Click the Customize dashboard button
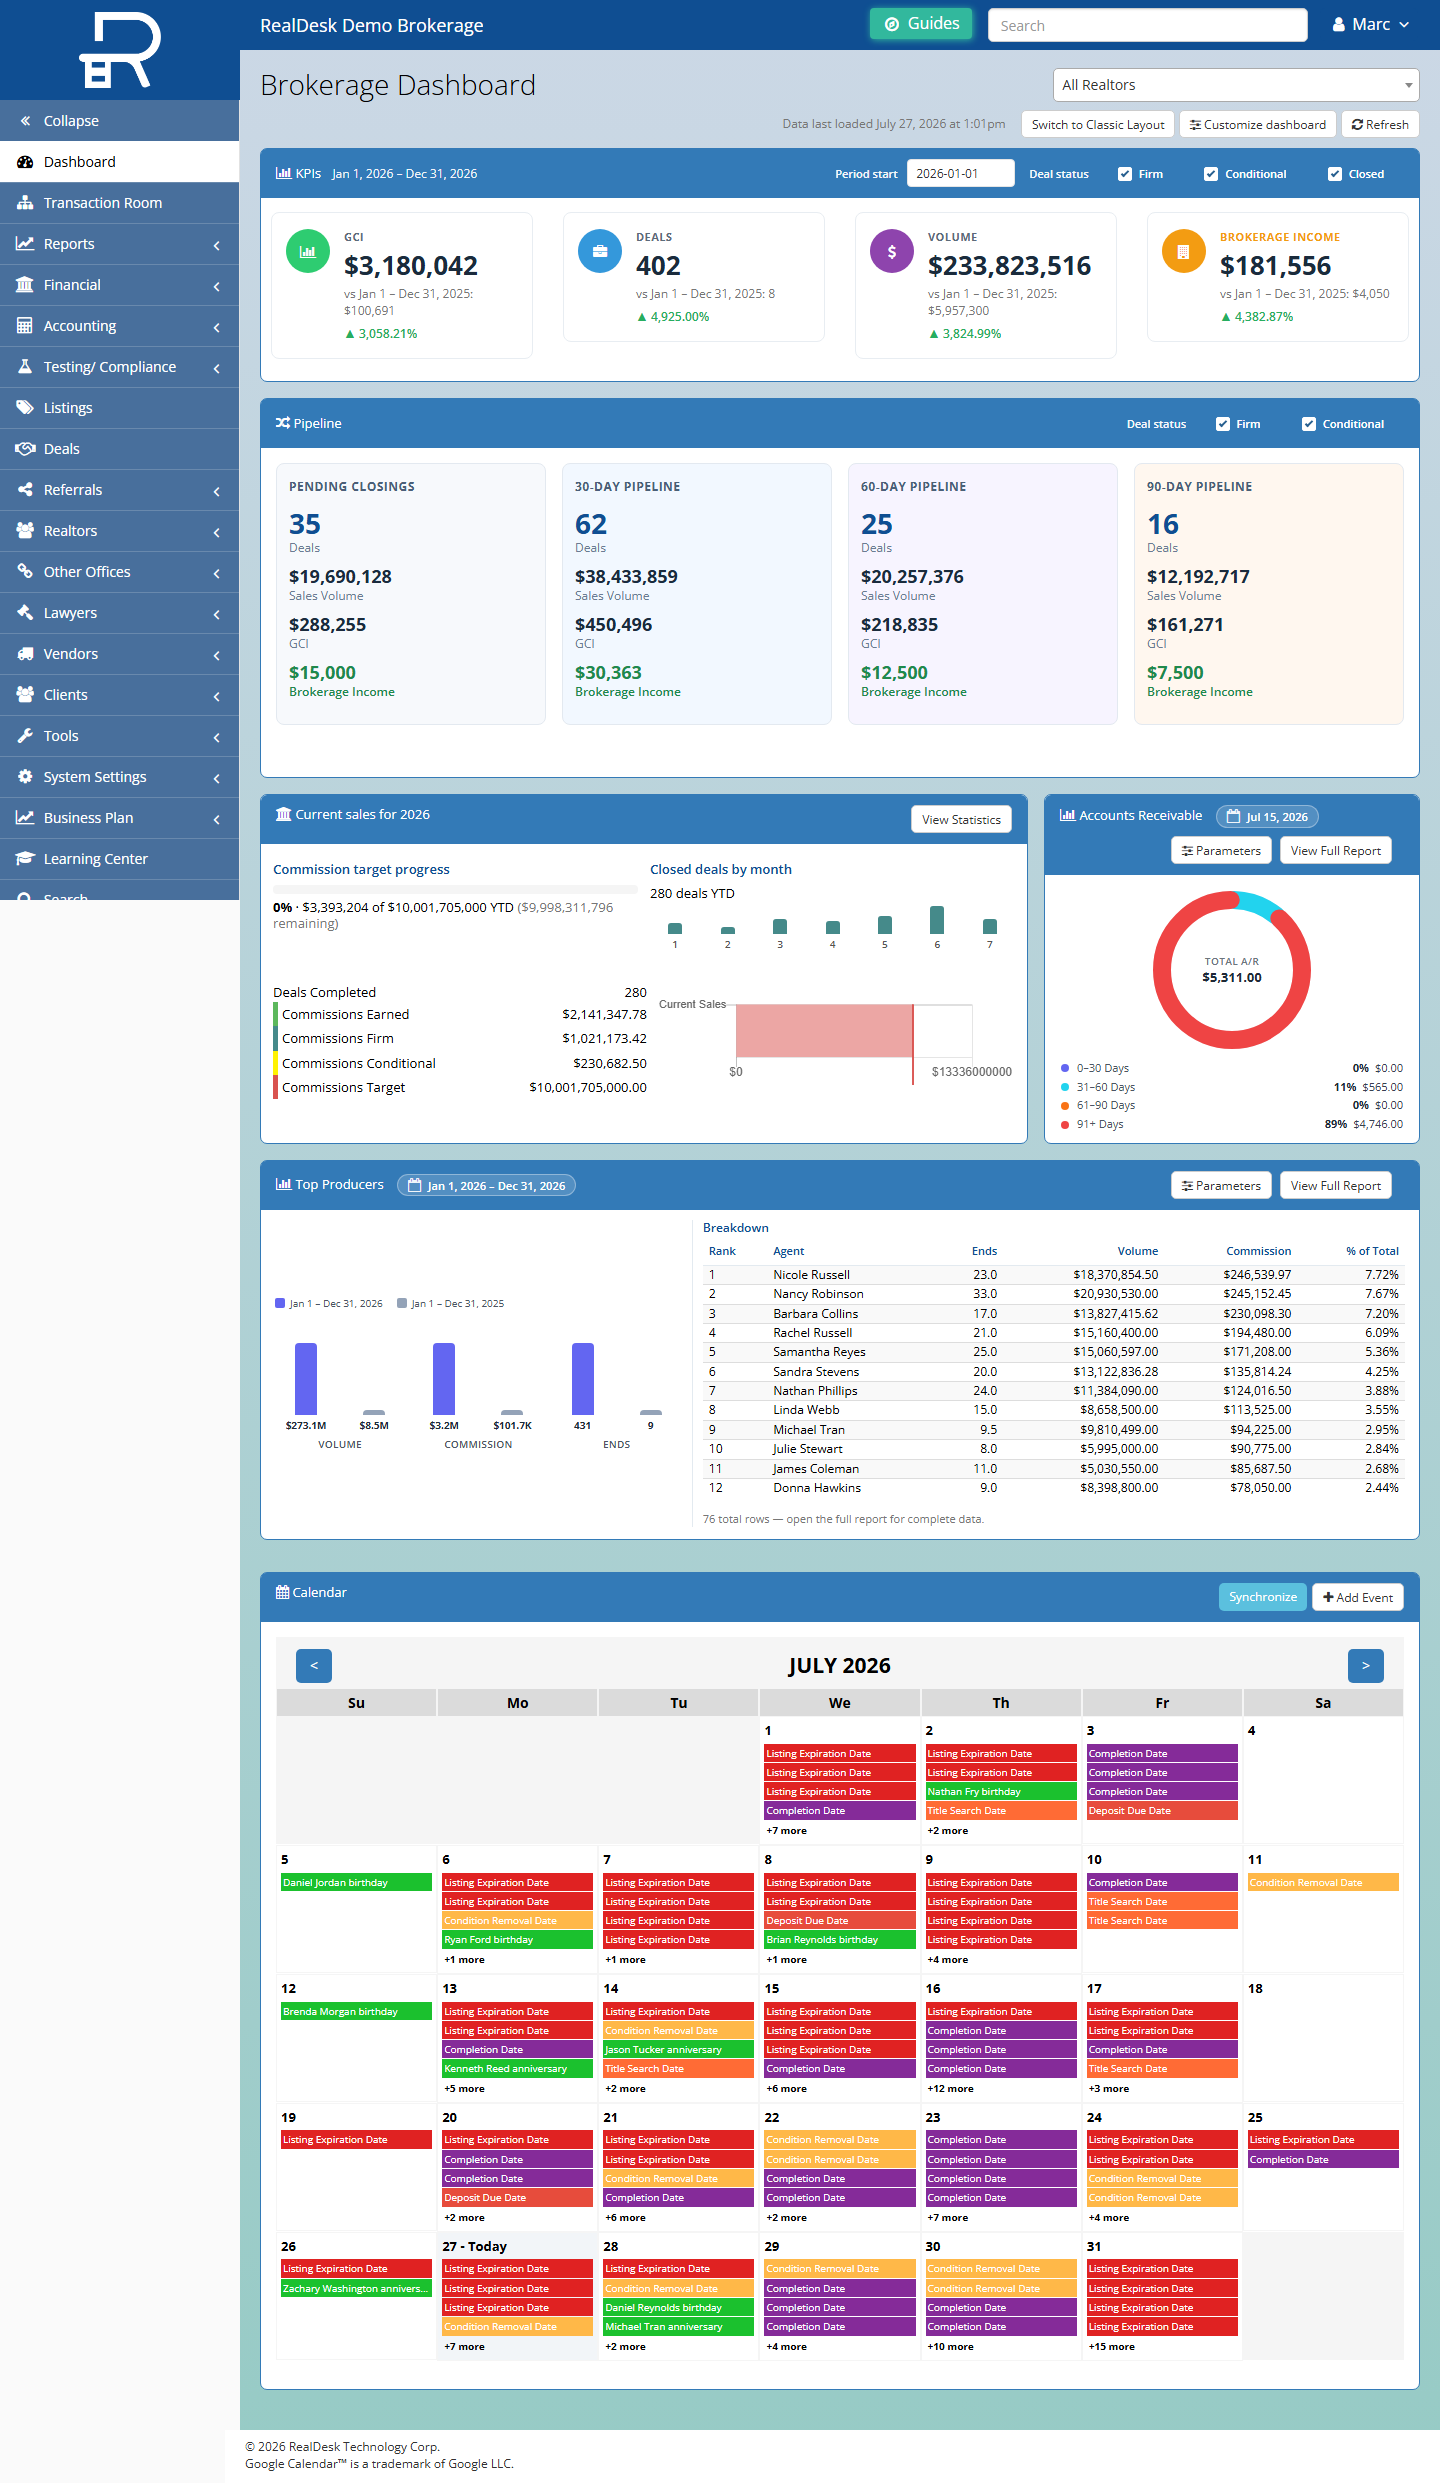 1258,125
